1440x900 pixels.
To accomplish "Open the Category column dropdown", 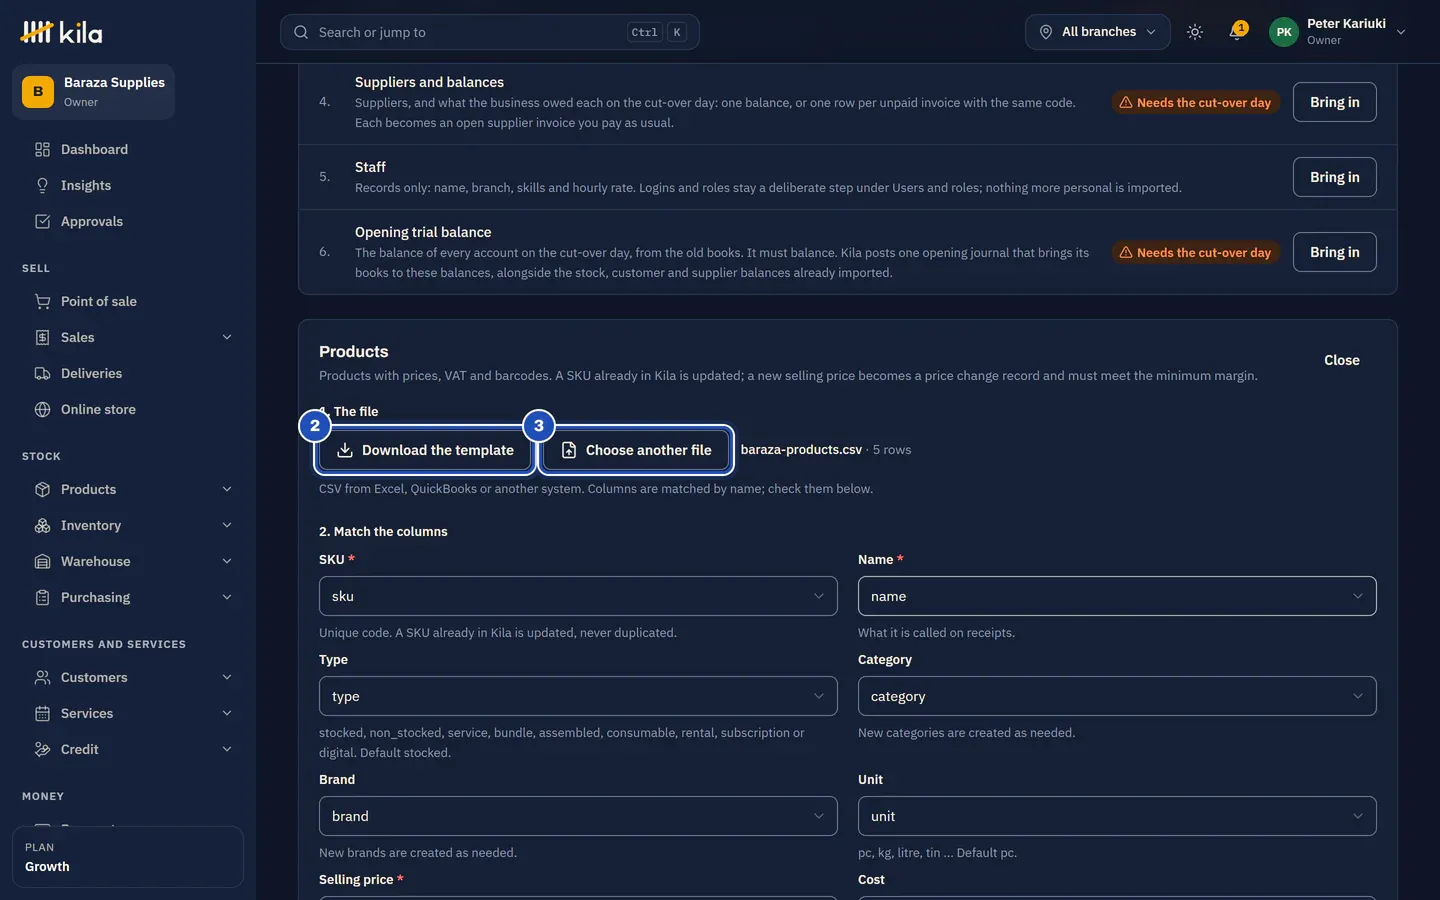I will tap(1117, 696).
